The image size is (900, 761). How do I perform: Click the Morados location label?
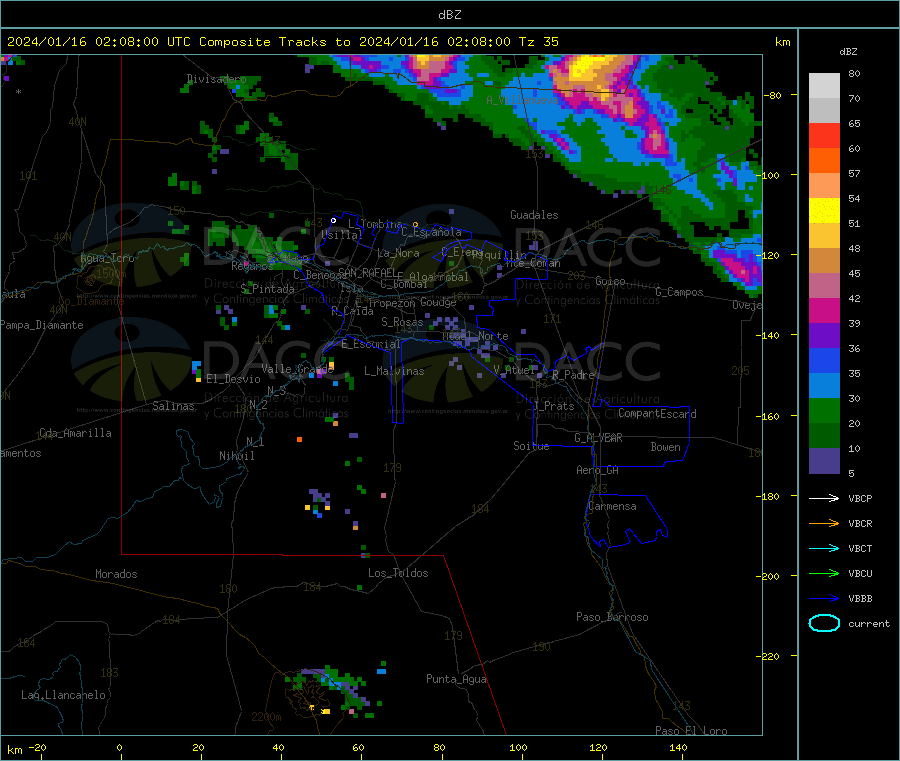(x=117, y=574)
